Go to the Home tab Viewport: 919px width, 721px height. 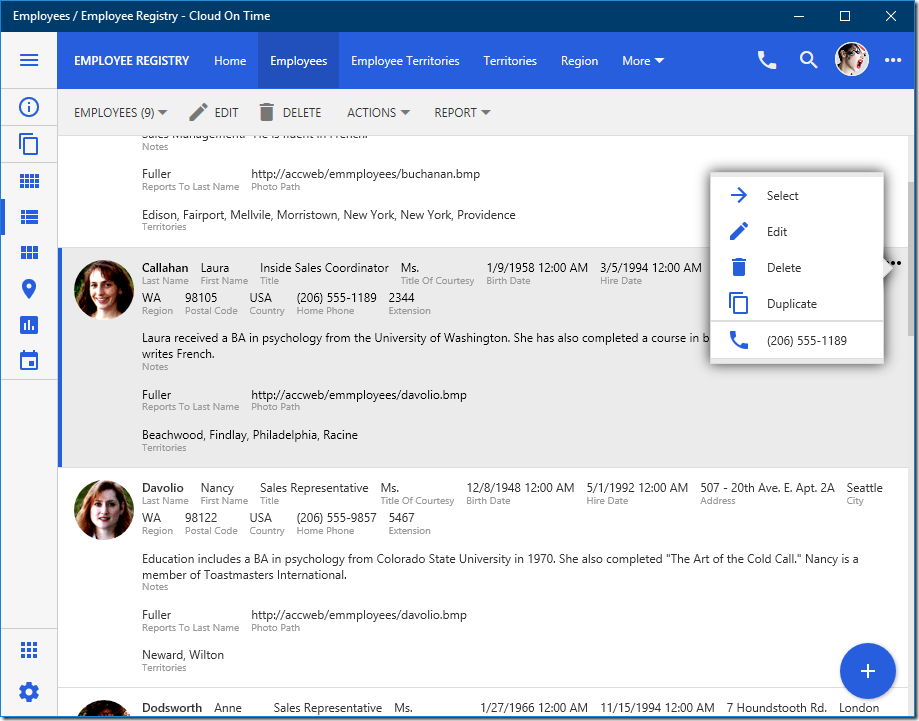pyautogui.click(x=230, y=60)
